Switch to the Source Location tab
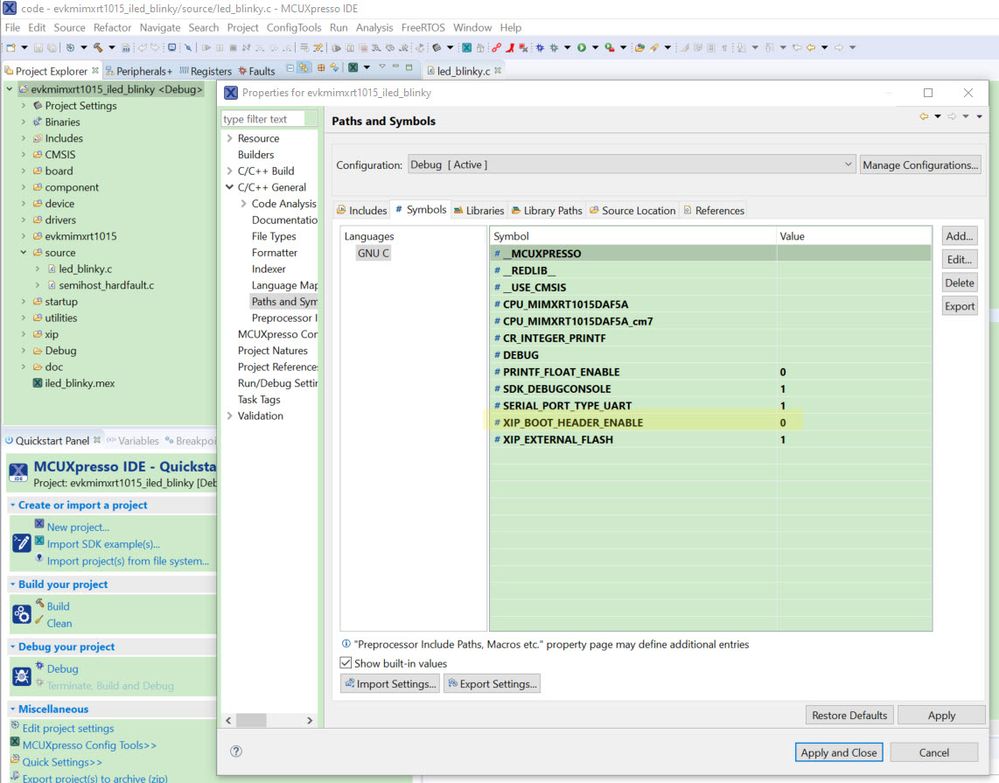This screenshot has width=999, height=783. [632, 210]
